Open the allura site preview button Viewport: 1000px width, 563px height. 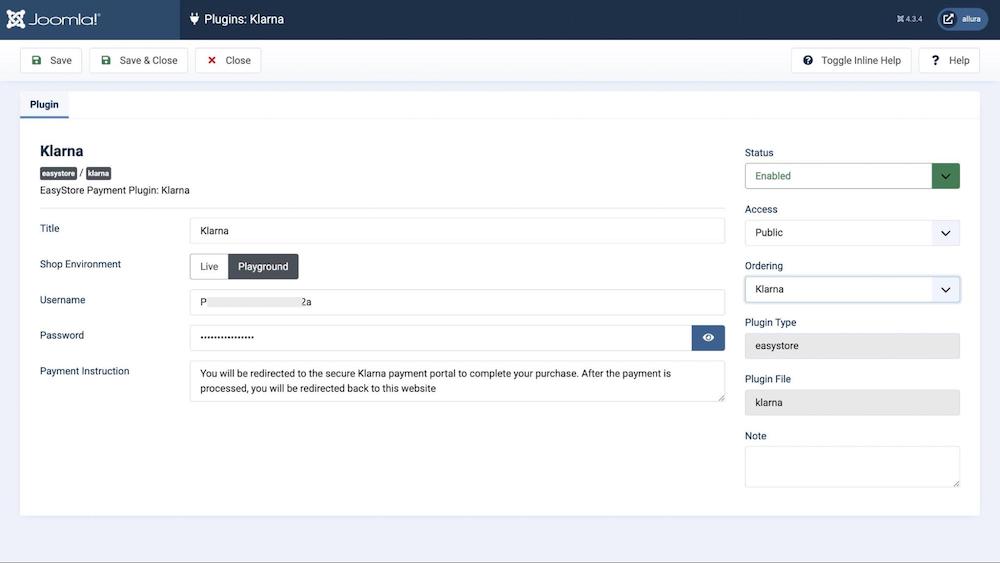coord(962,19)
